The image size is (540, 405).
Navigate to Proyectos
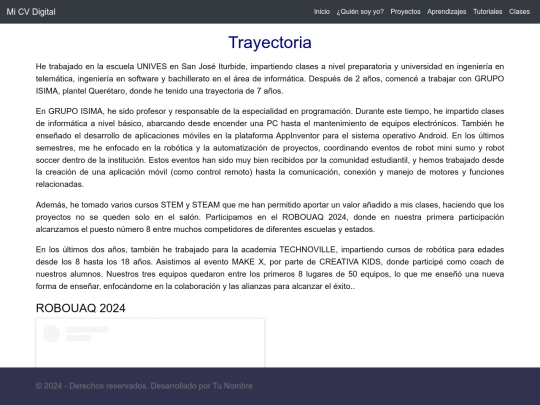coord(405,12)
